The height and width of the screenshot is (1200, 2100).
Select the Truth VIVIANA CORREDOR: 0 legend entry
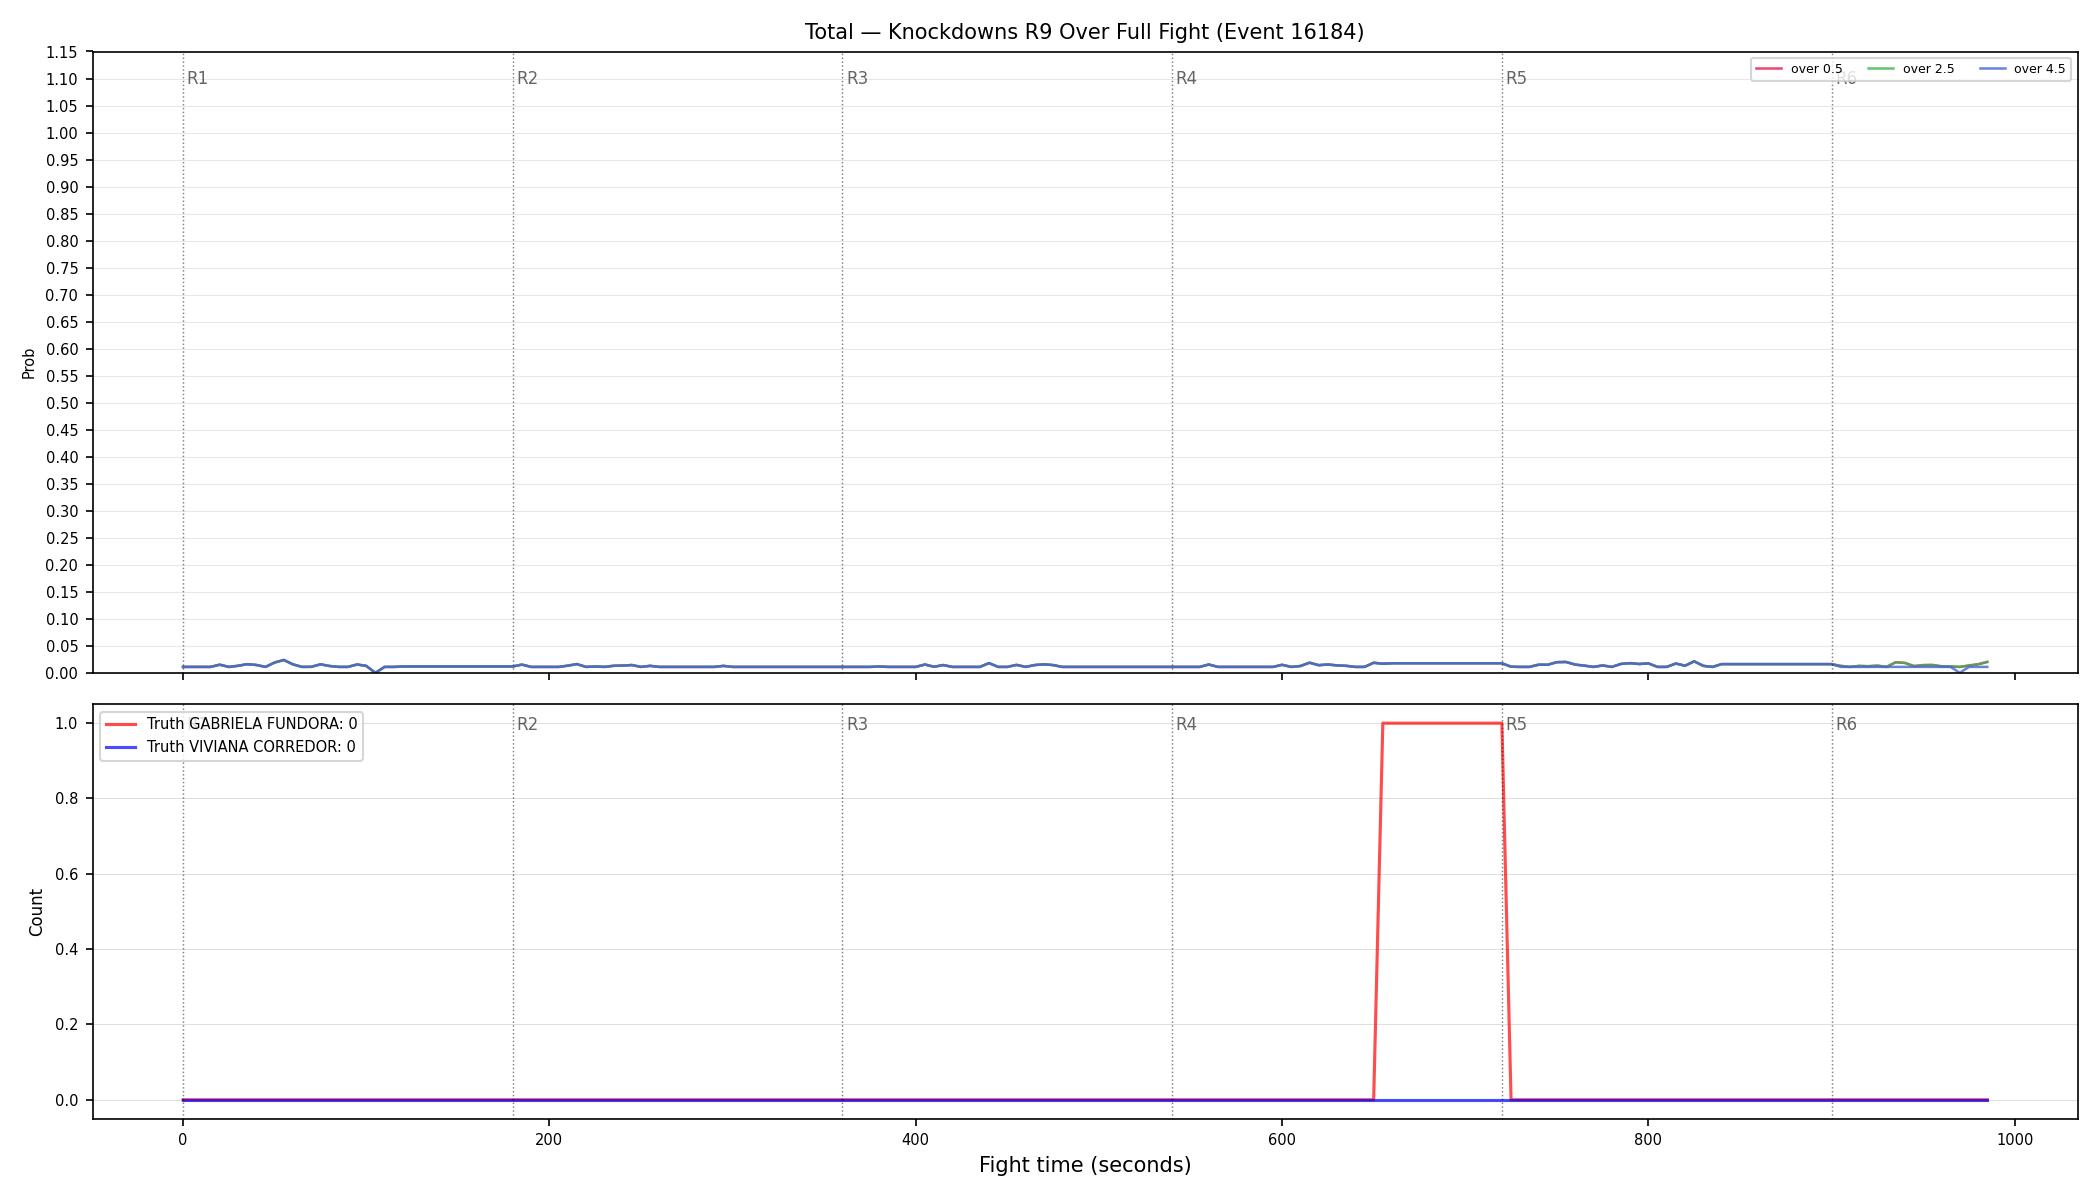[230, 747]
